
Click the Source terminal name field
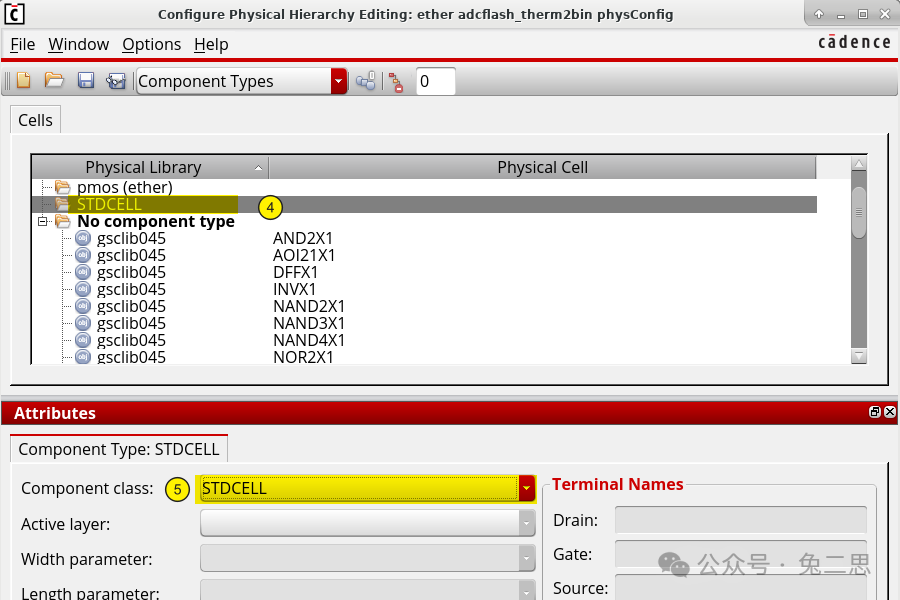740,587
